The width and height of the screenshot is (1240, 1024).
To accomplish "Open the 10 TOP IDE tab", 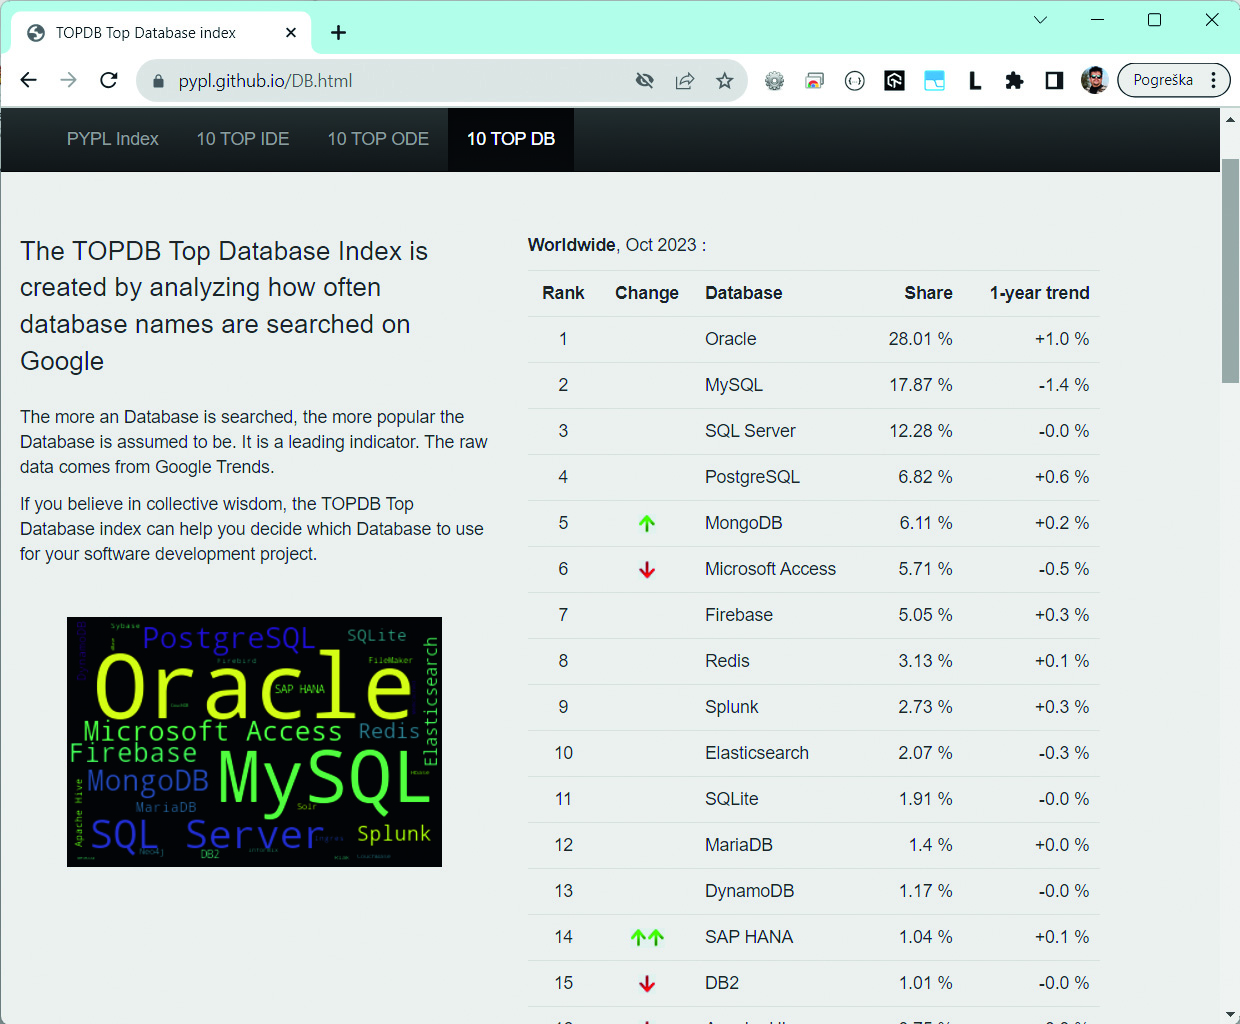I will [x=243, y=139].
